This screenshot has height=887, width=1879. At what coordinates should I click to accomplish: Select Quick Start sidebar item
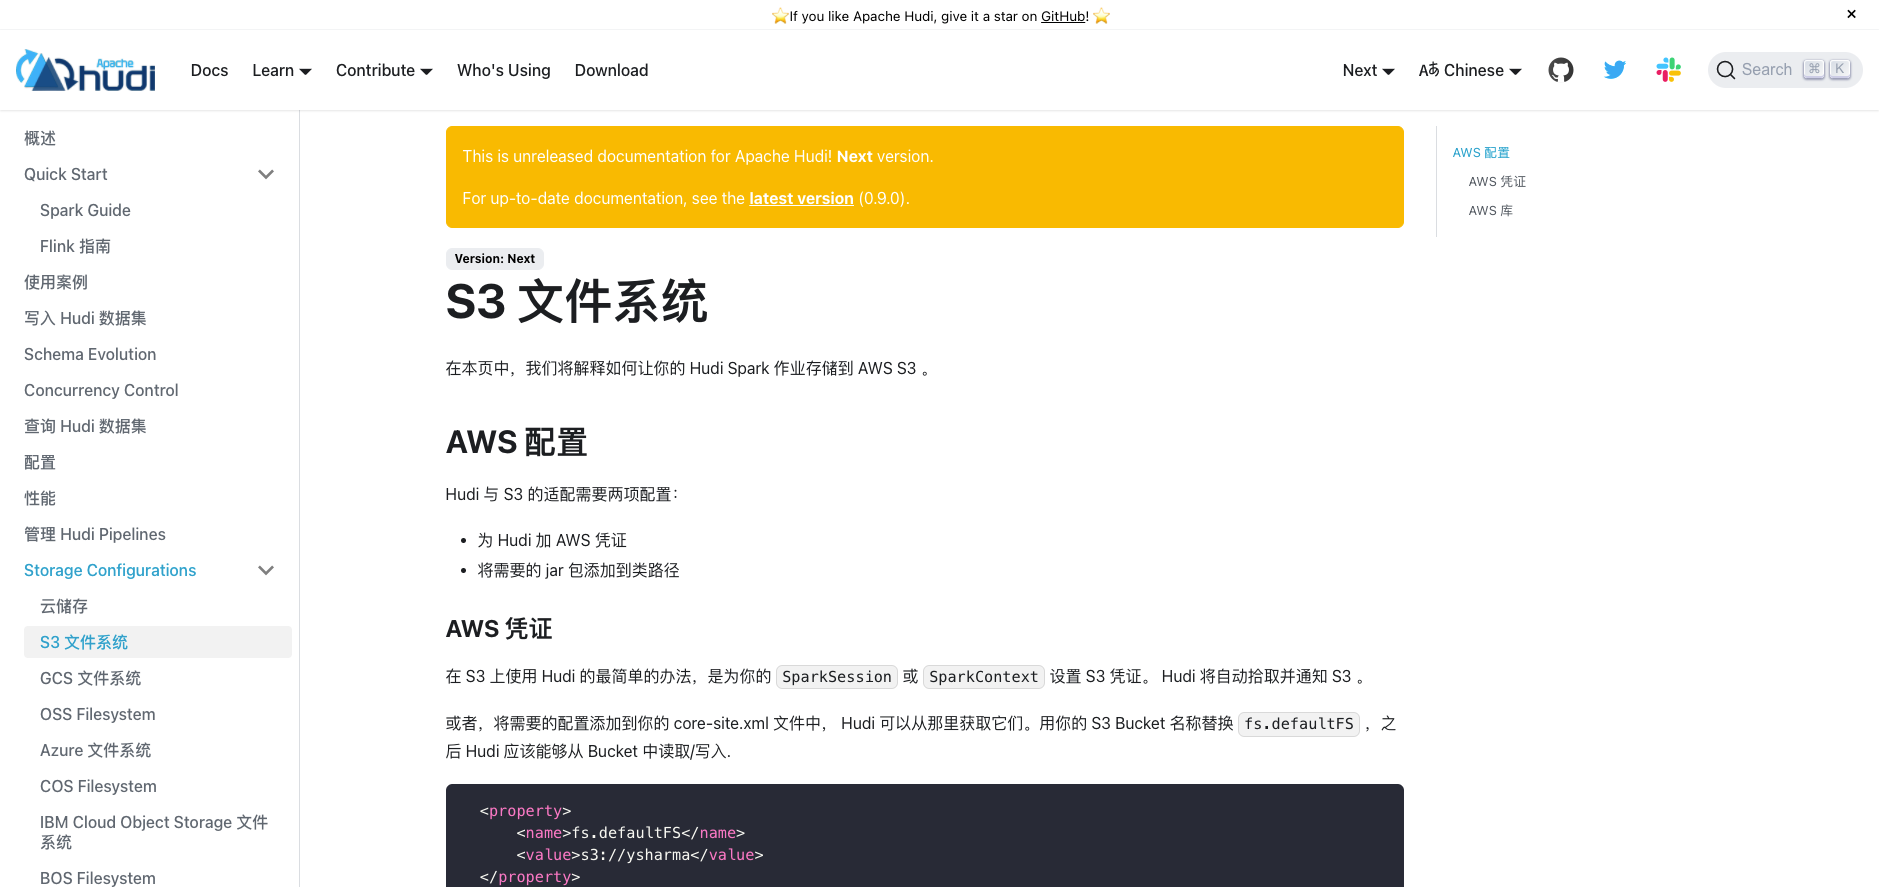pos(66,174)
